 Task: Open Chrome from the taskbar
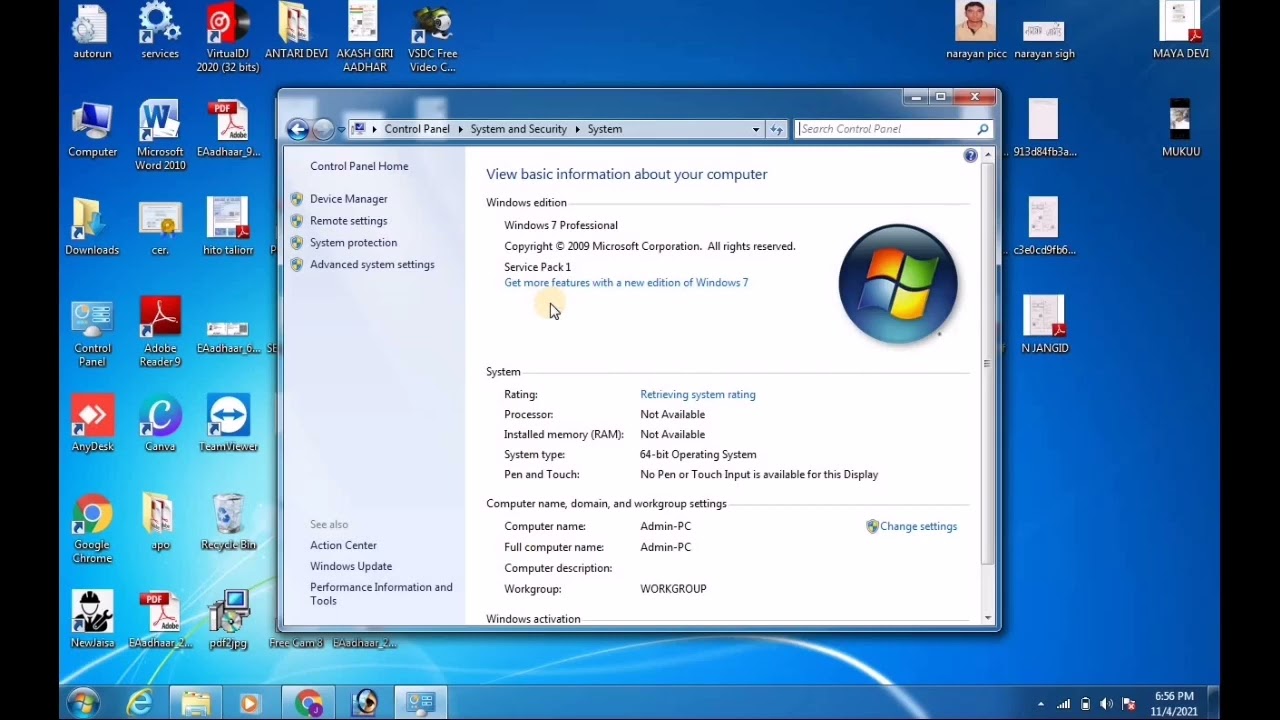click(x=308, y=704)
